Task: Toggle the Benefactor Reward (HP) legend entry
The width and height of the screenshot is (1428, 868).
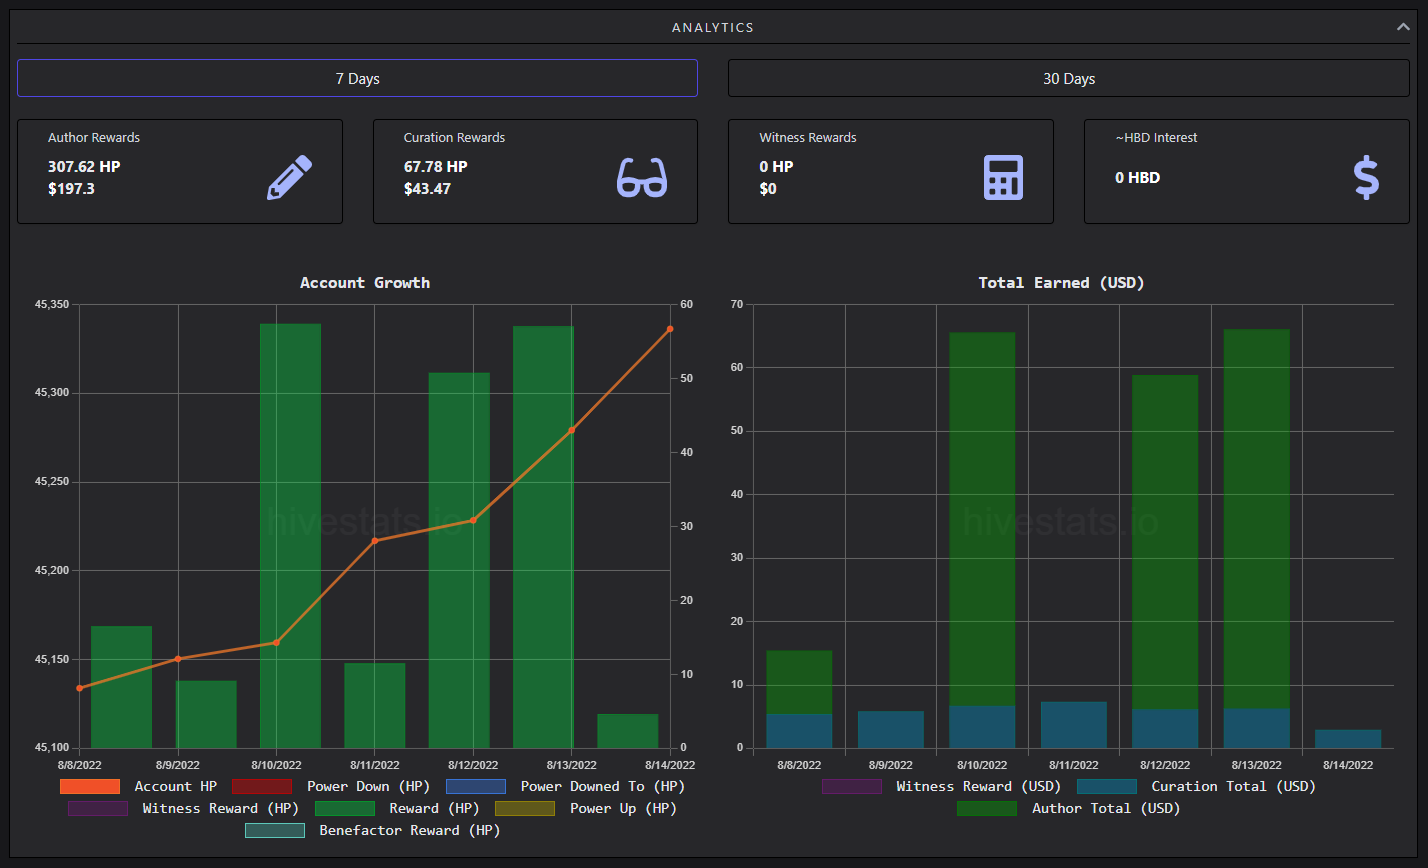Action: point(372,831)
